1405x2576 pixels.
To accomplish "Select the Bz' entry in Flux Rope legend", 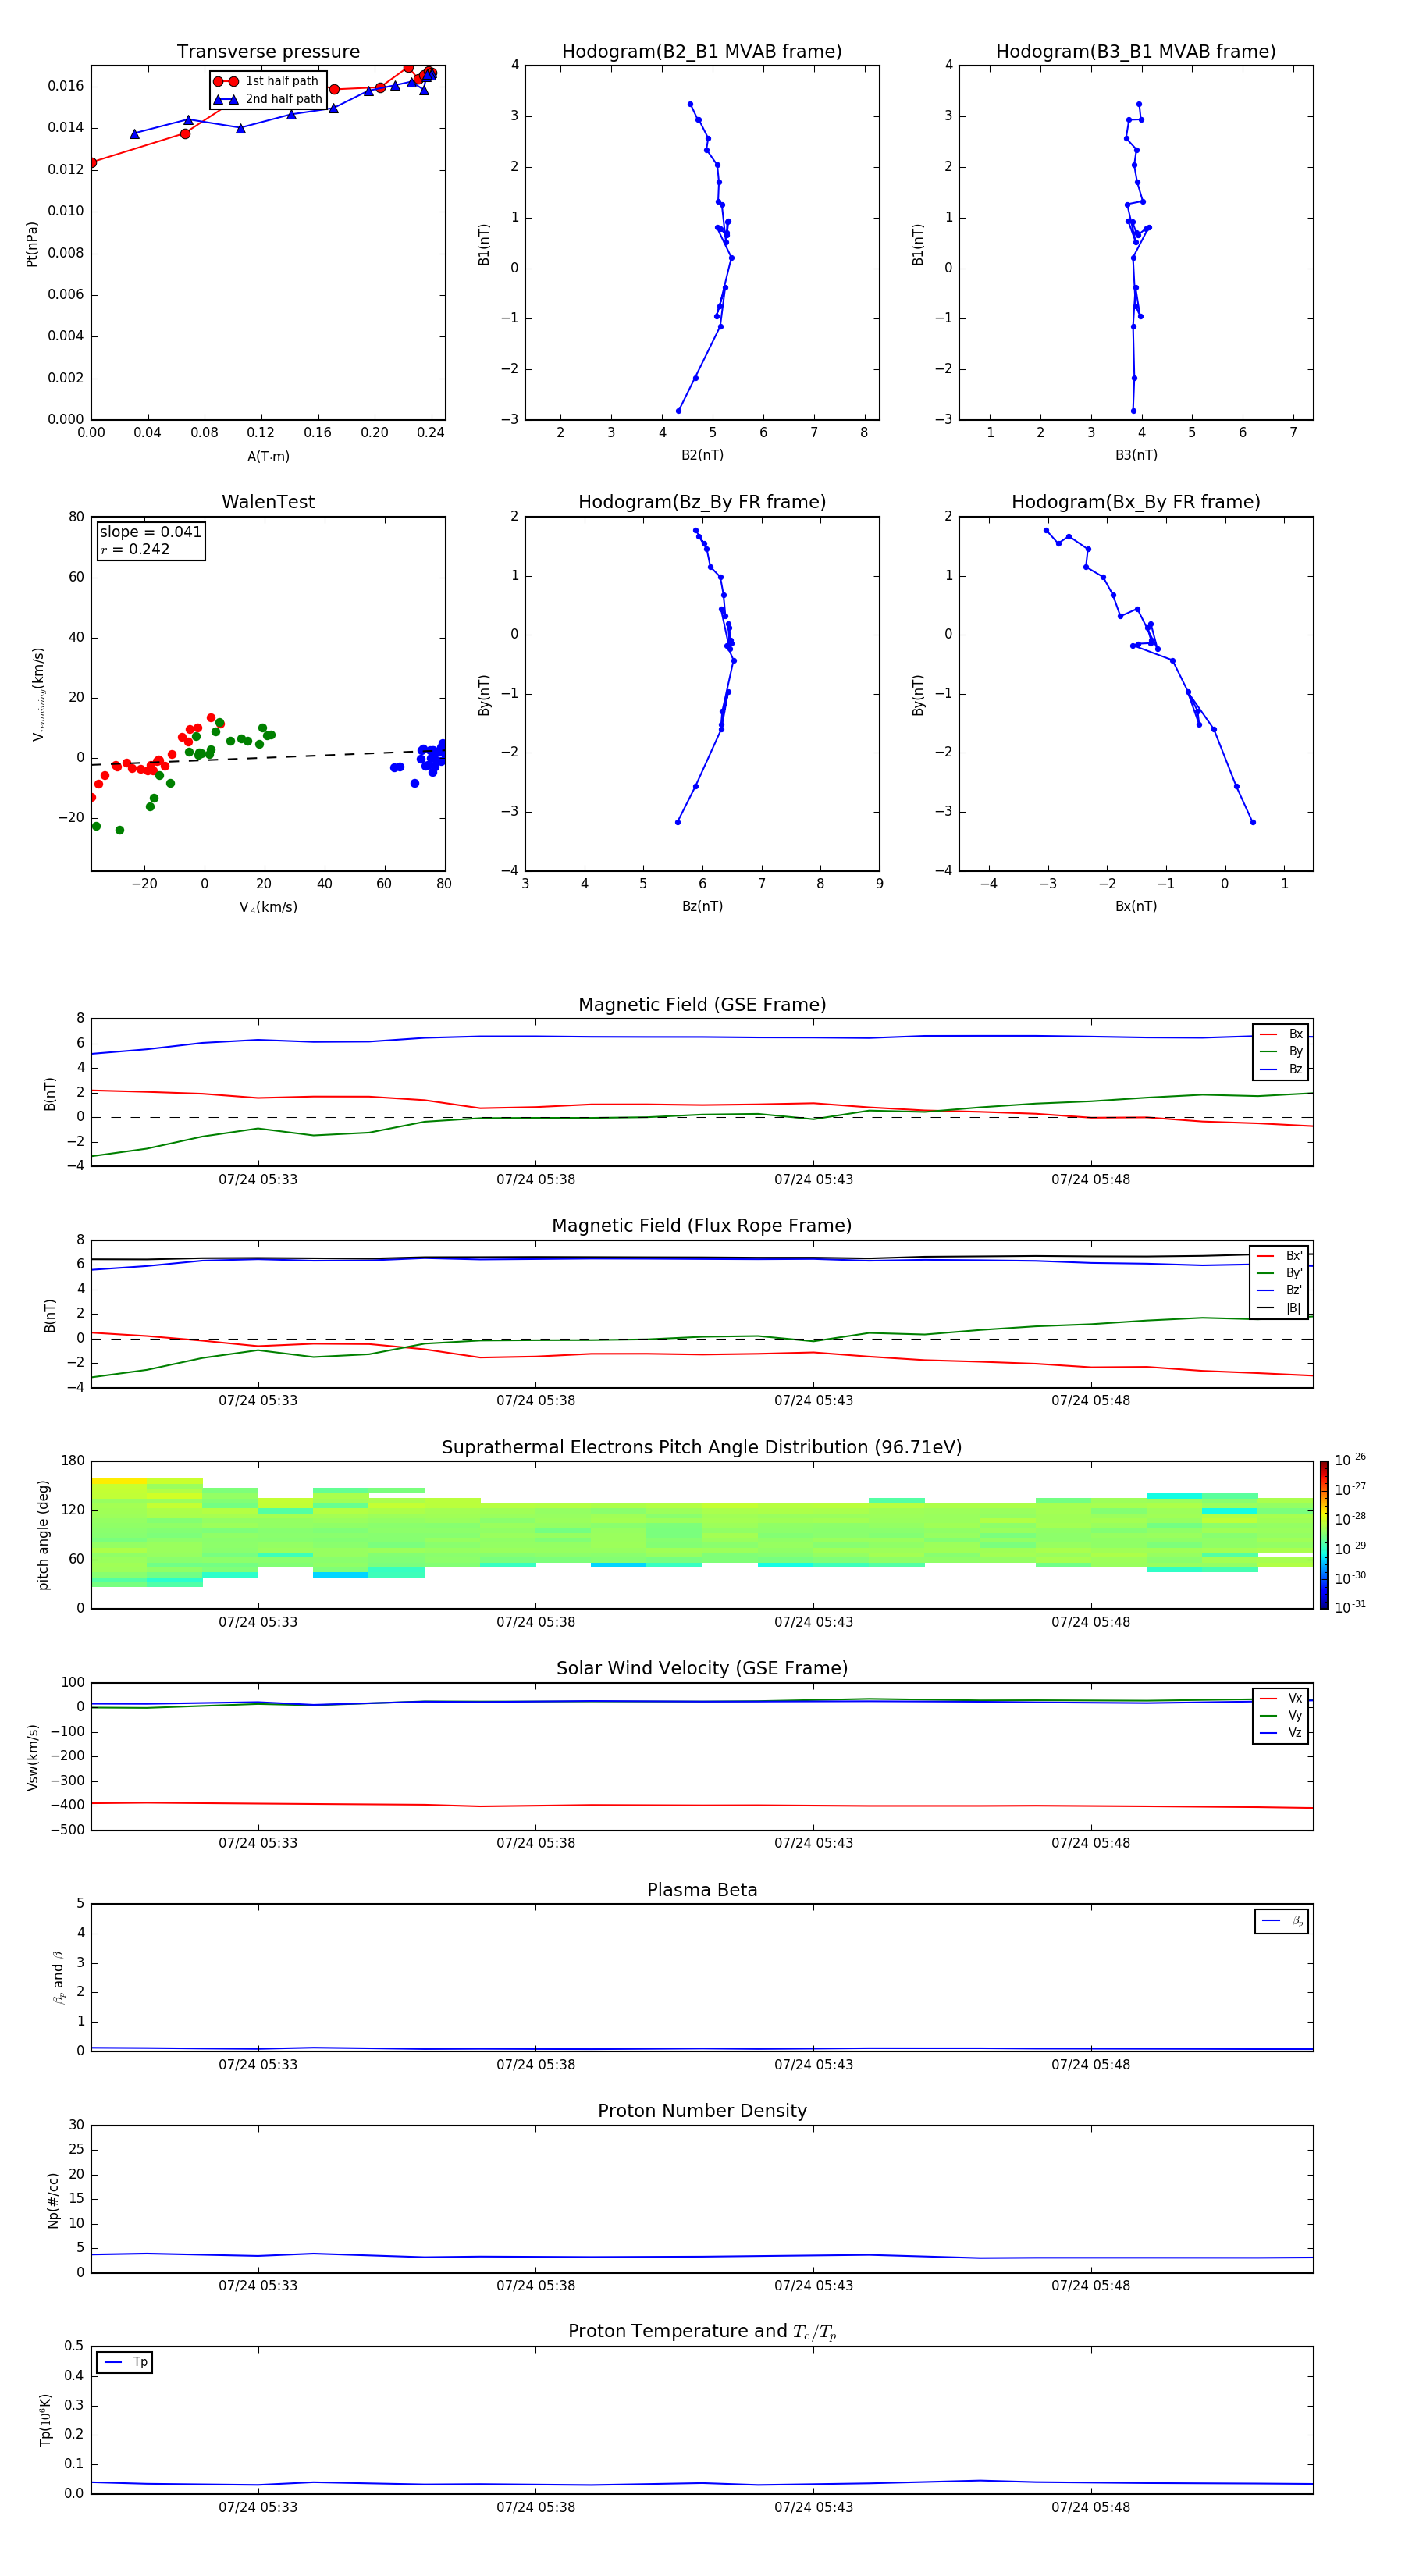I will point(1280,1290).
